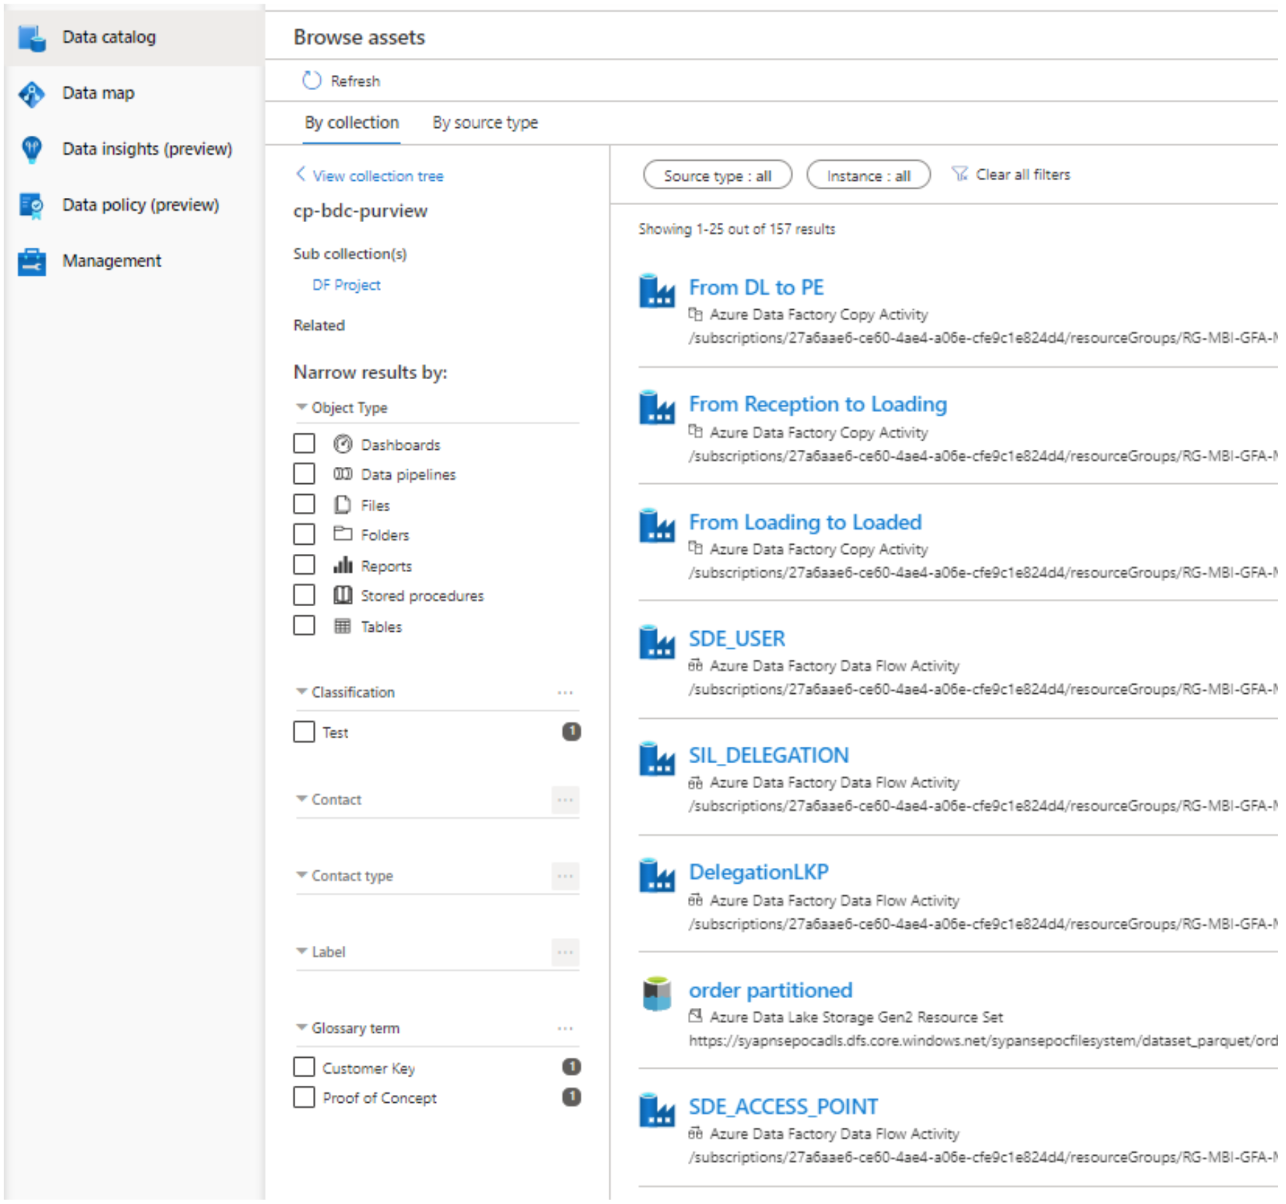The height and width of the screenshot is (1204, 1286).
Task: Switch to the By collection tab
Action: (x=352, y=123)
